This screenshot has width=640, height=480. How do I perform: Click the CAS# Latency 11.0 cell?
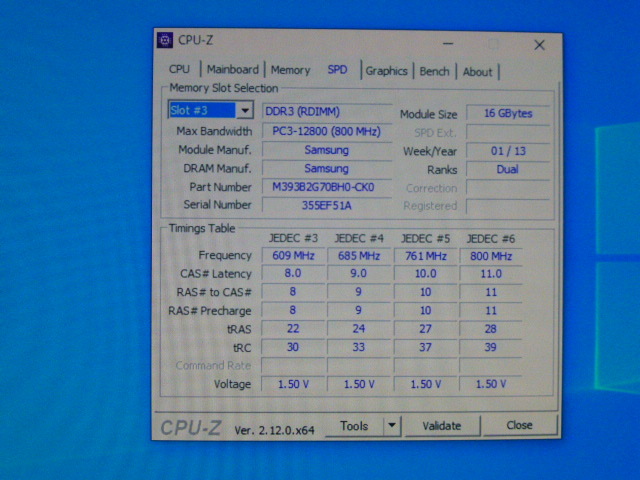pyautogui.click(x=491, y=274)
